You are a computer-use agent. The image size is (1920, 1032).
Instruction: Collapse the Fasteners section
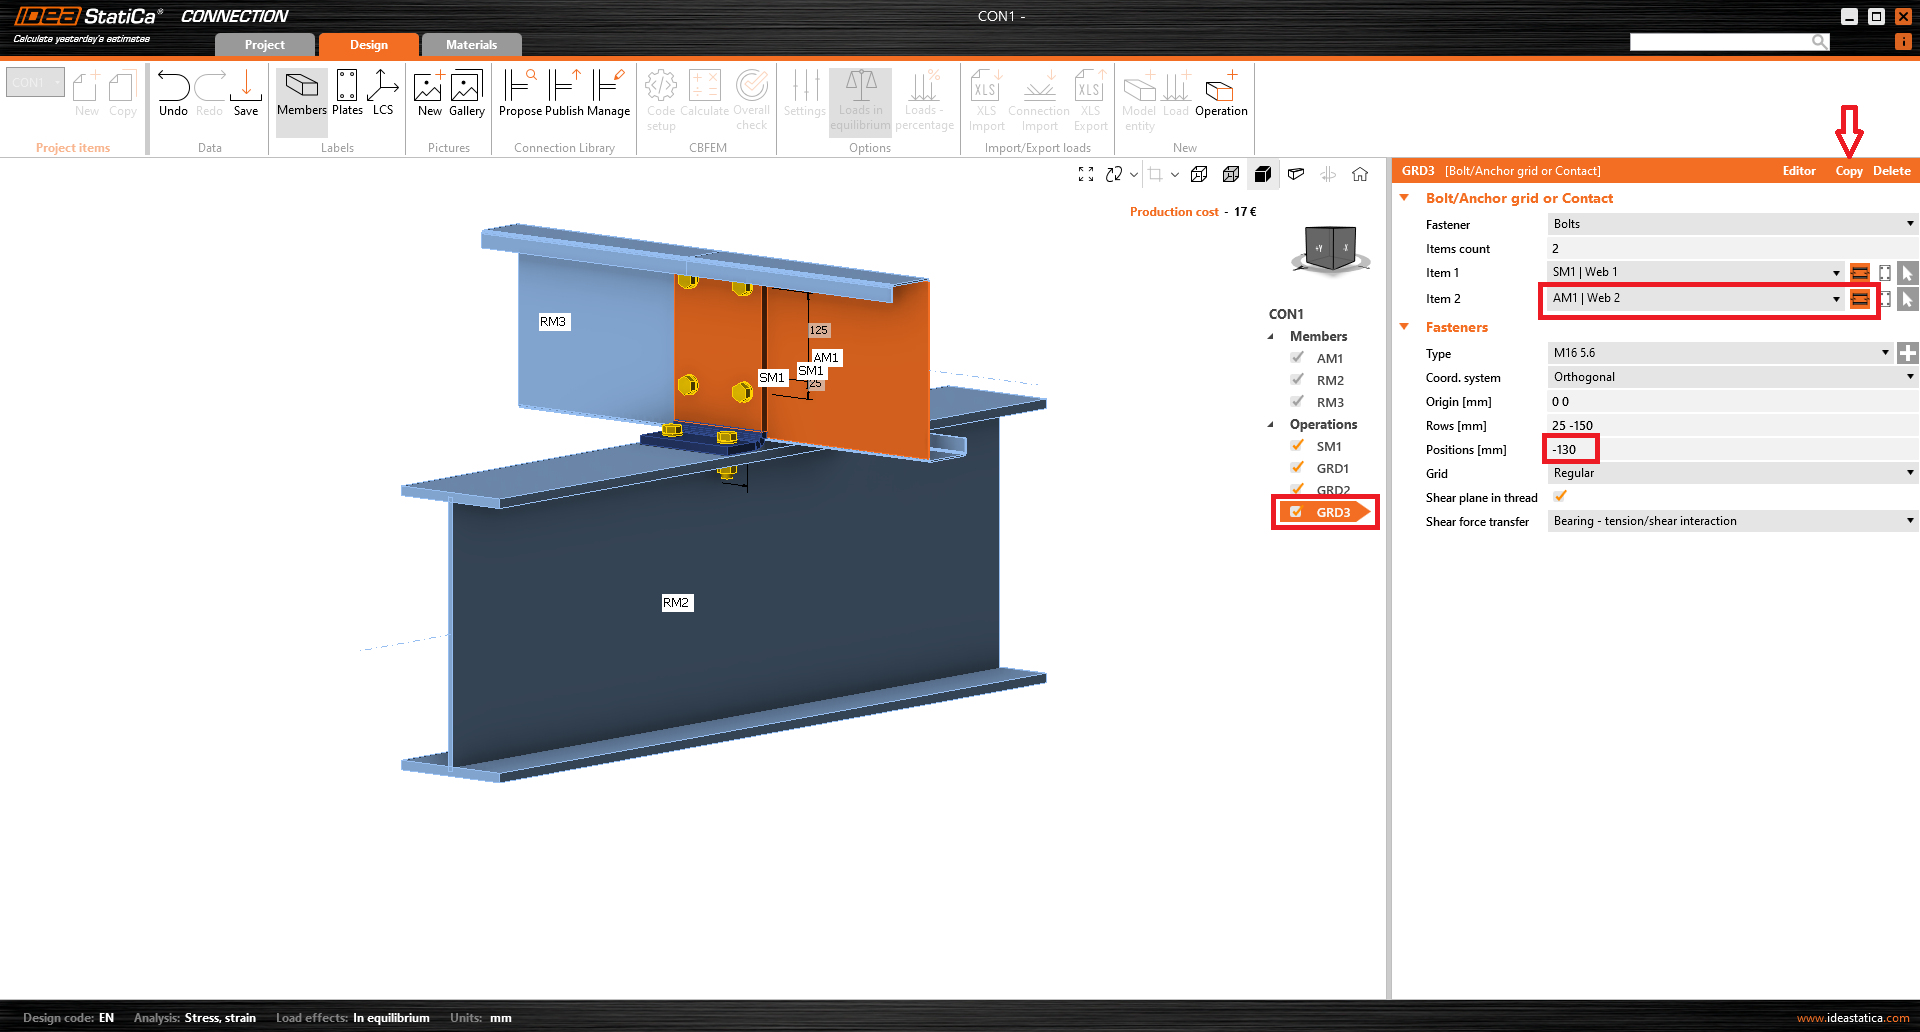[x=1404, y=327]
